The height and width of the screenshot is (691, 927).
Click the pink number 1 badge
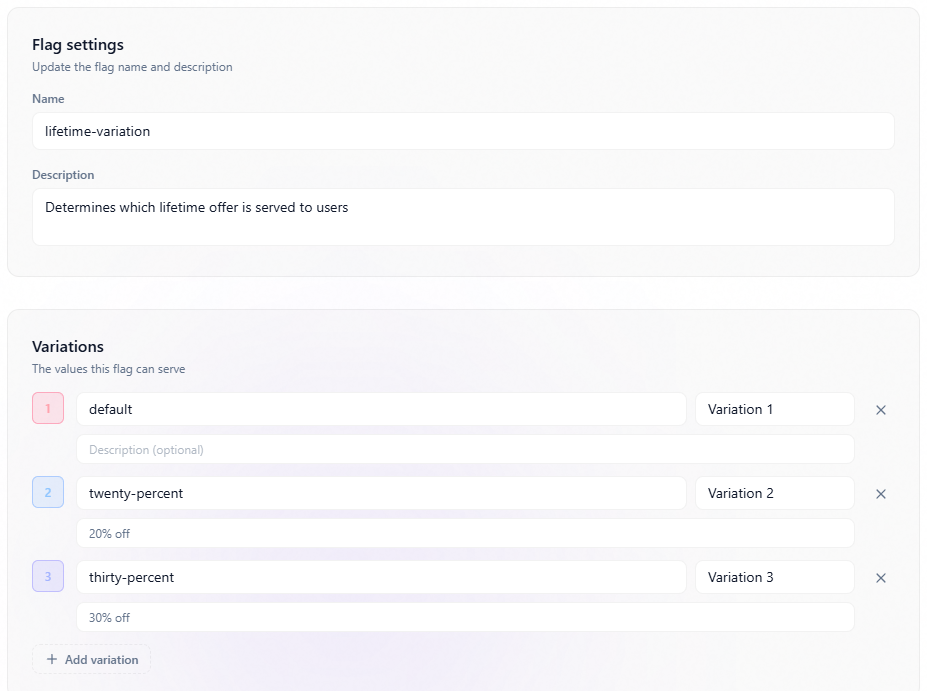tap(48, 408)
